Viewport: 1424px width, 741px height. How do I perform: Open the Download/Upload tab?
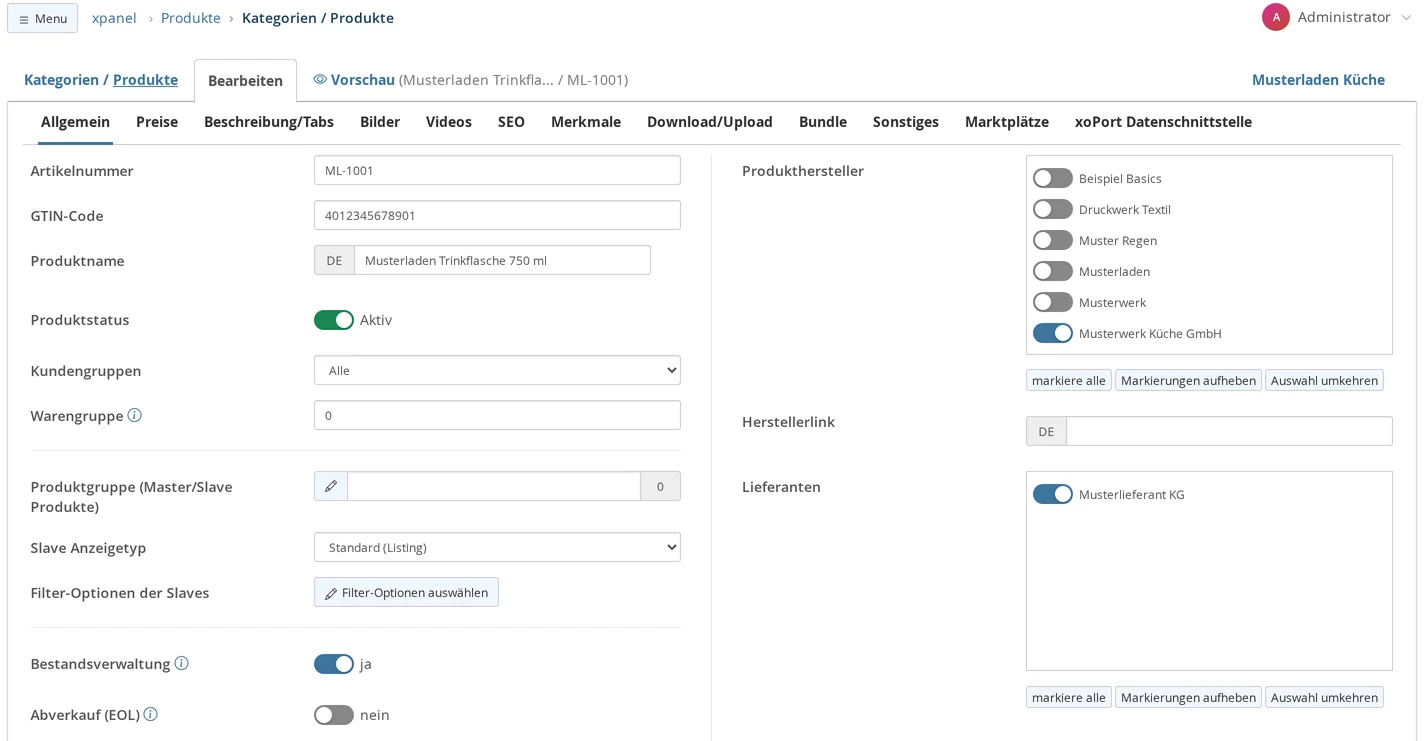tap(710, 122)
